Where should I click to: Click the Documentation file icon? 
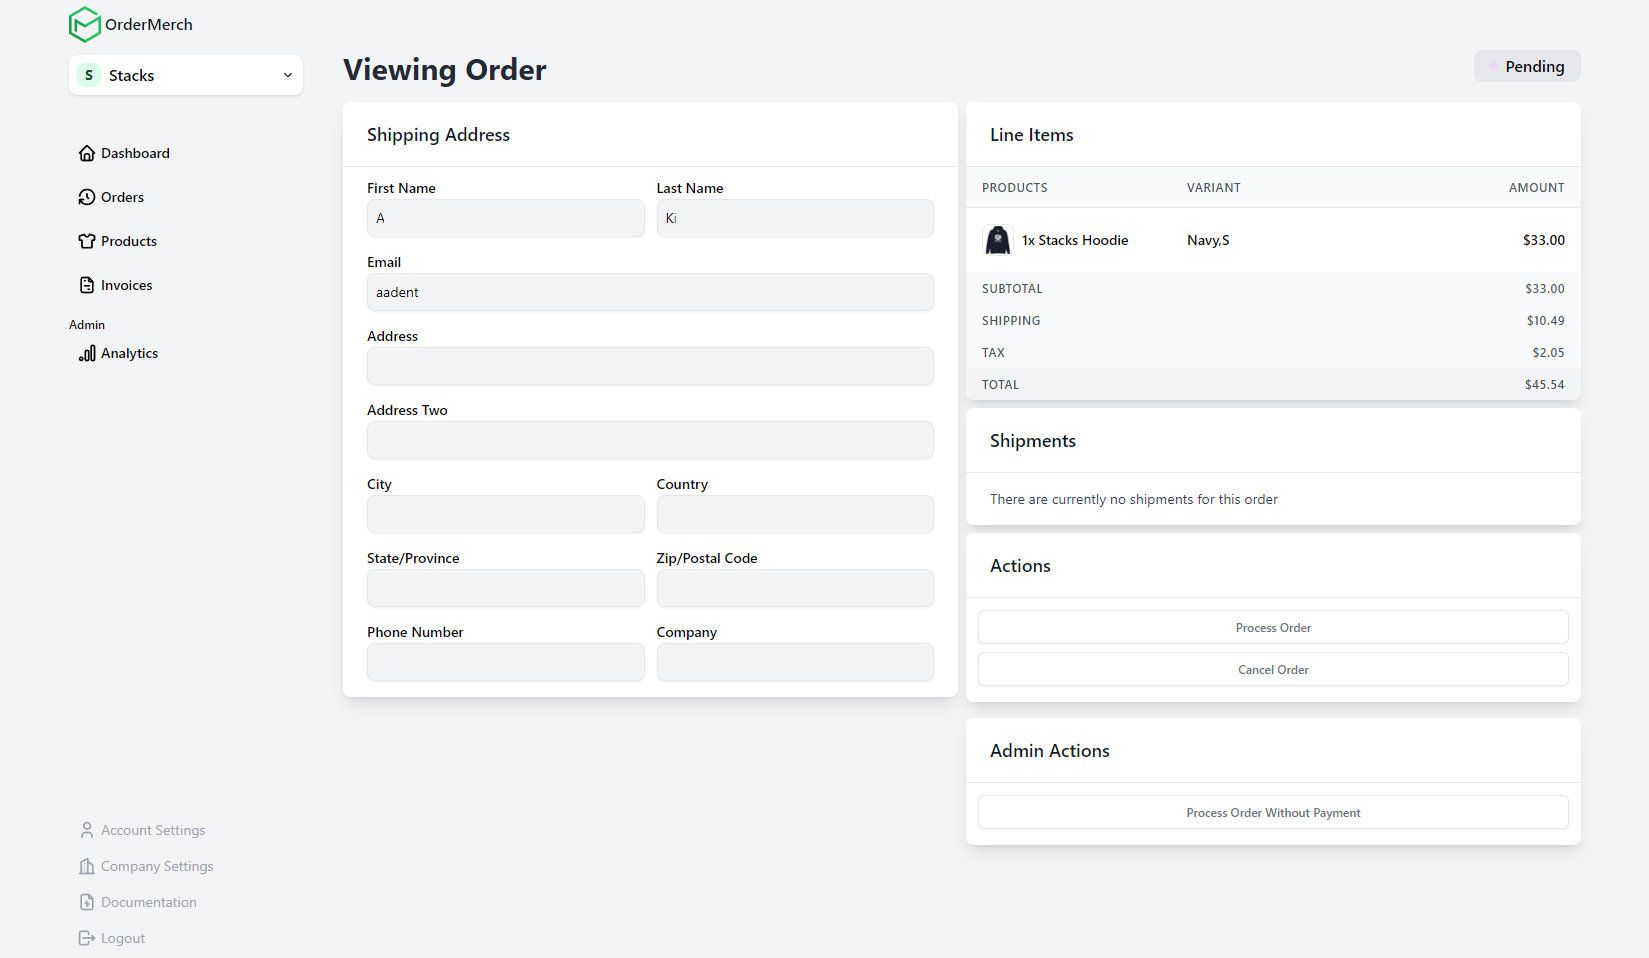click(x=87, y=902)
